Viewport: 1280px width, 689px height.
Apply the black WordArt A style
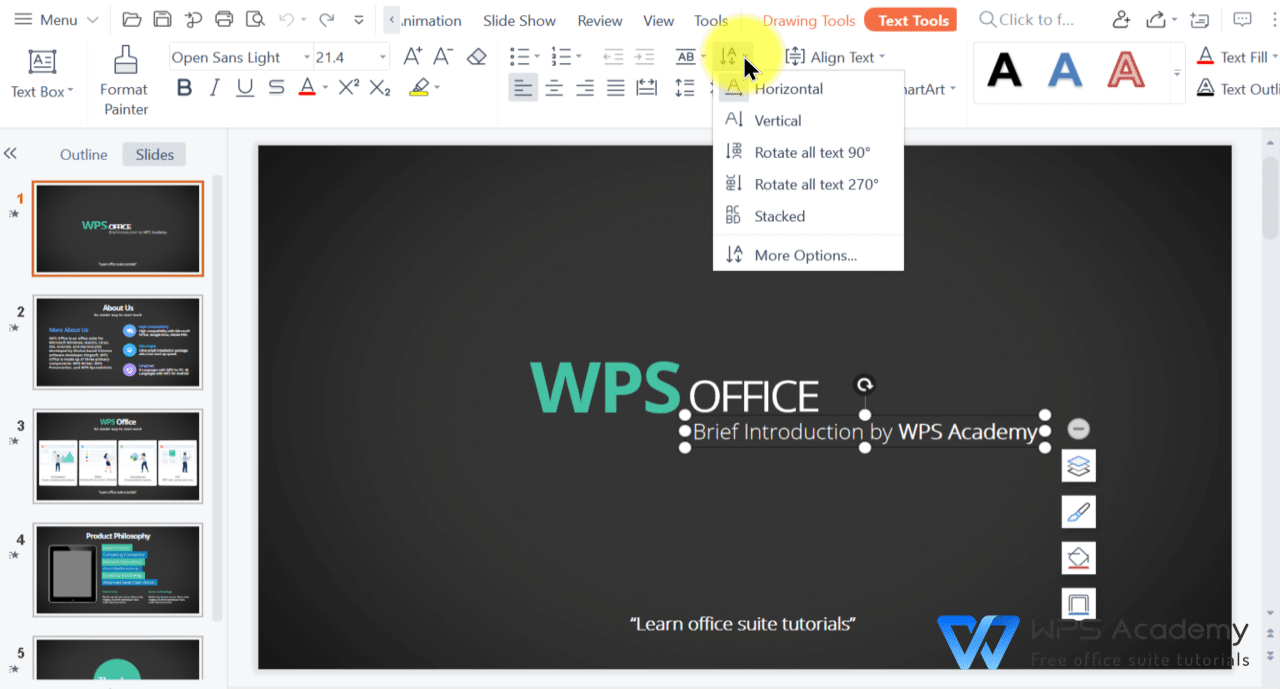click(1004, 70)
